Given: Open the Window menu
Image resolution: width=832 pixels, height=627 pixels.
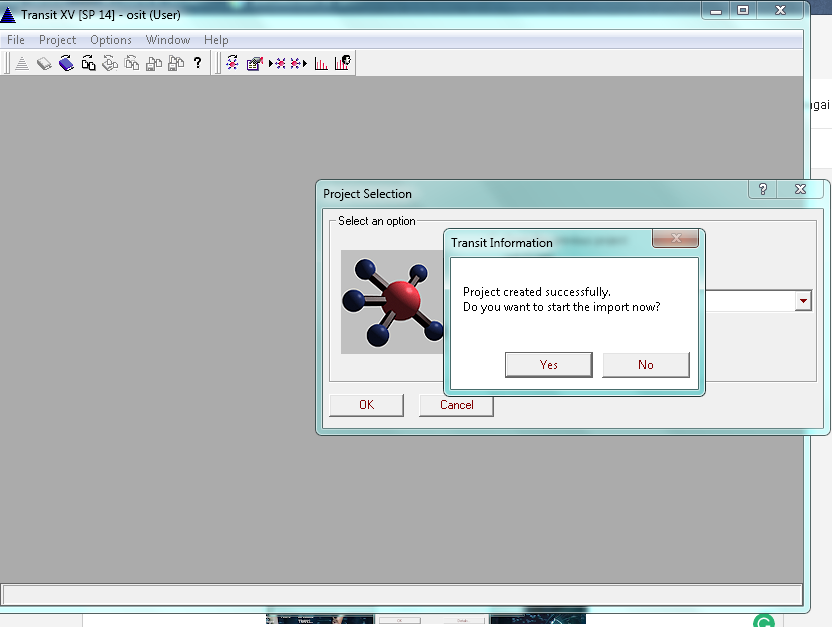Looking at the screenshot, I should coord(168,40).
